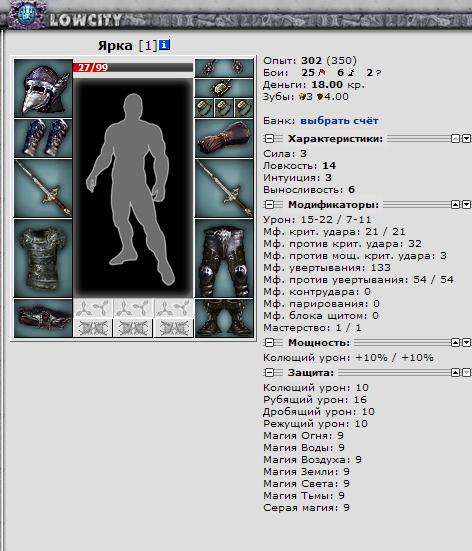Click the gloves equipment slot

224,138
